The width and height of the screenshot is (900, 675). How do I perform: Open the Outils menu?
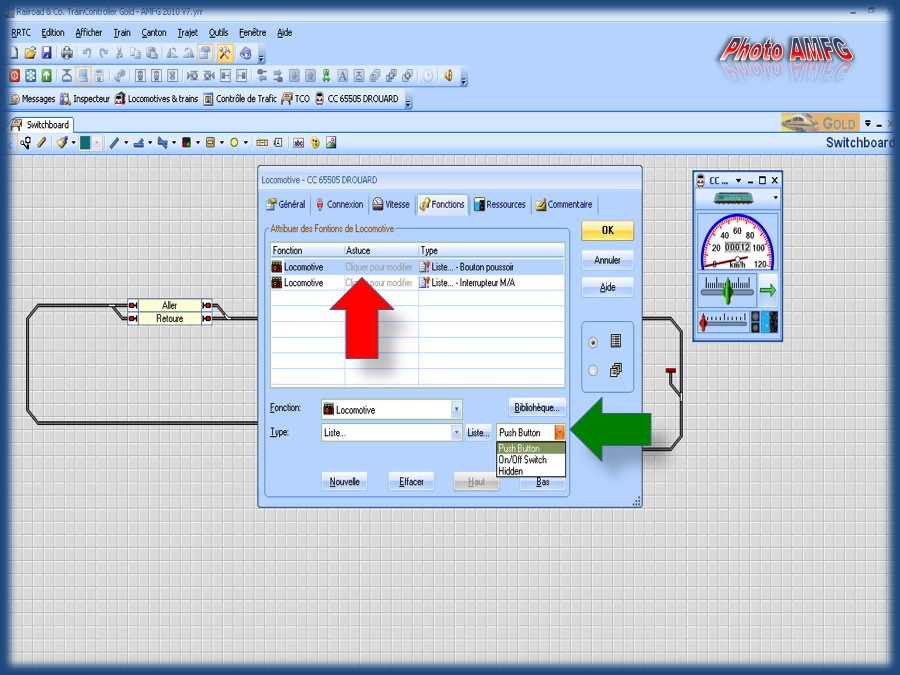218,33
